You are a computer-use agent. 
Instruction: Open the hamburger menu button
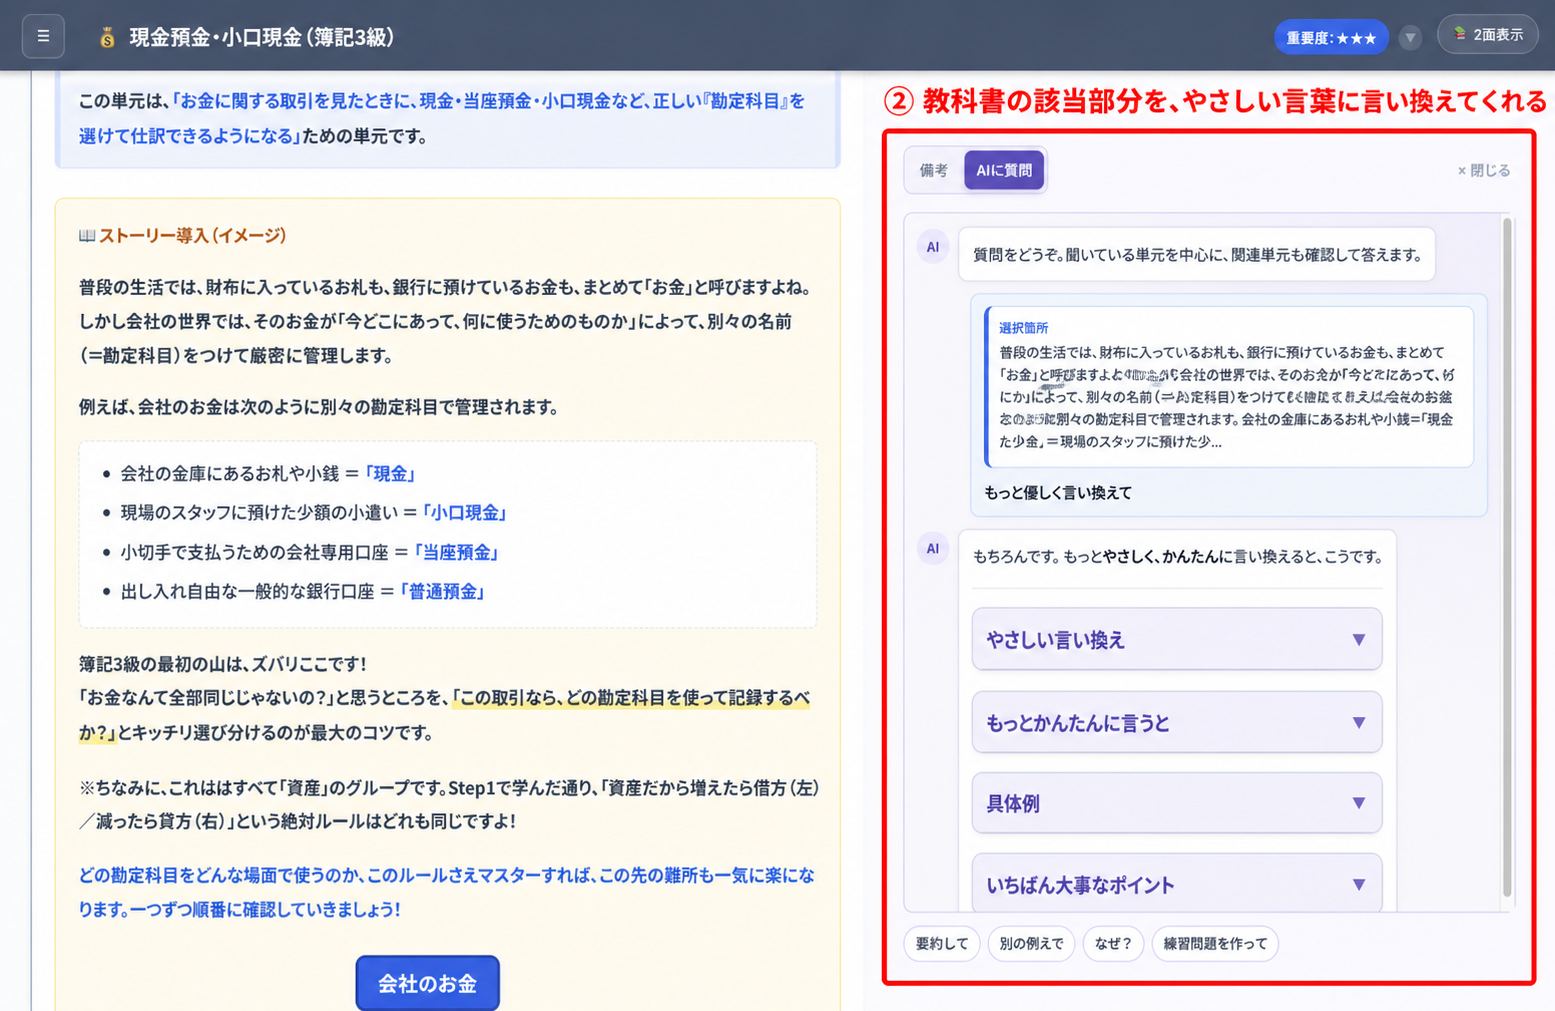[43, 36]
